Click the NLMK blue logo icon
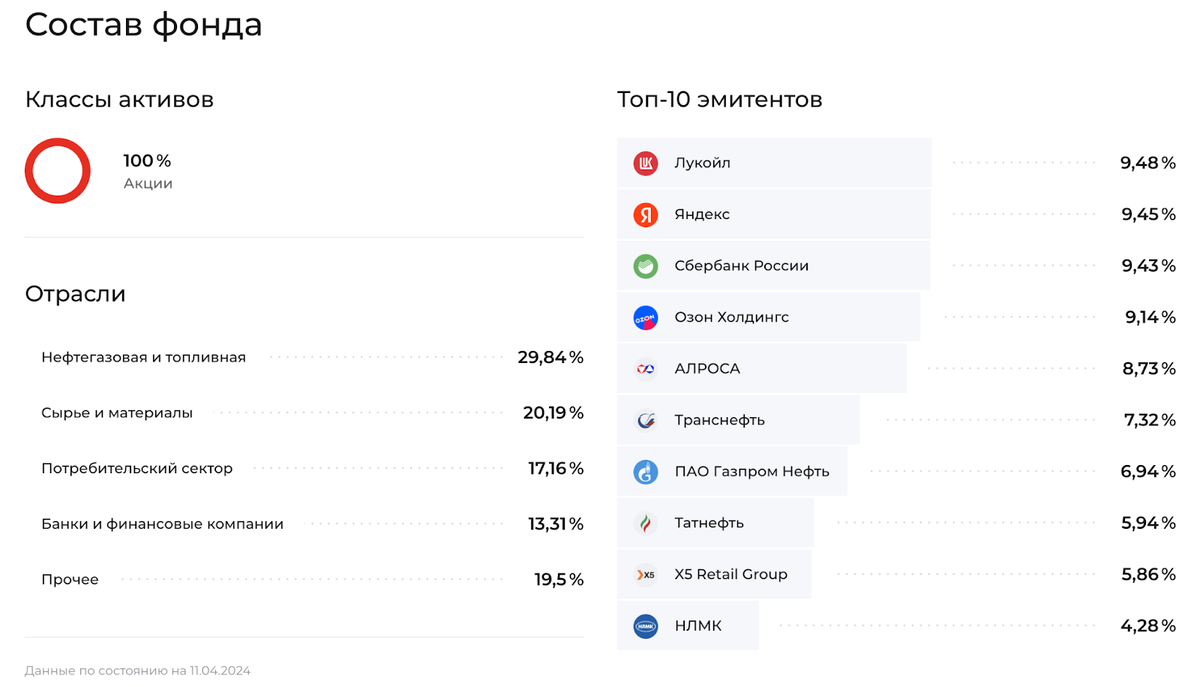Image resolution: width=1200 pixels, height=687 pixels. pyautogui.click(x=646, y=626)
